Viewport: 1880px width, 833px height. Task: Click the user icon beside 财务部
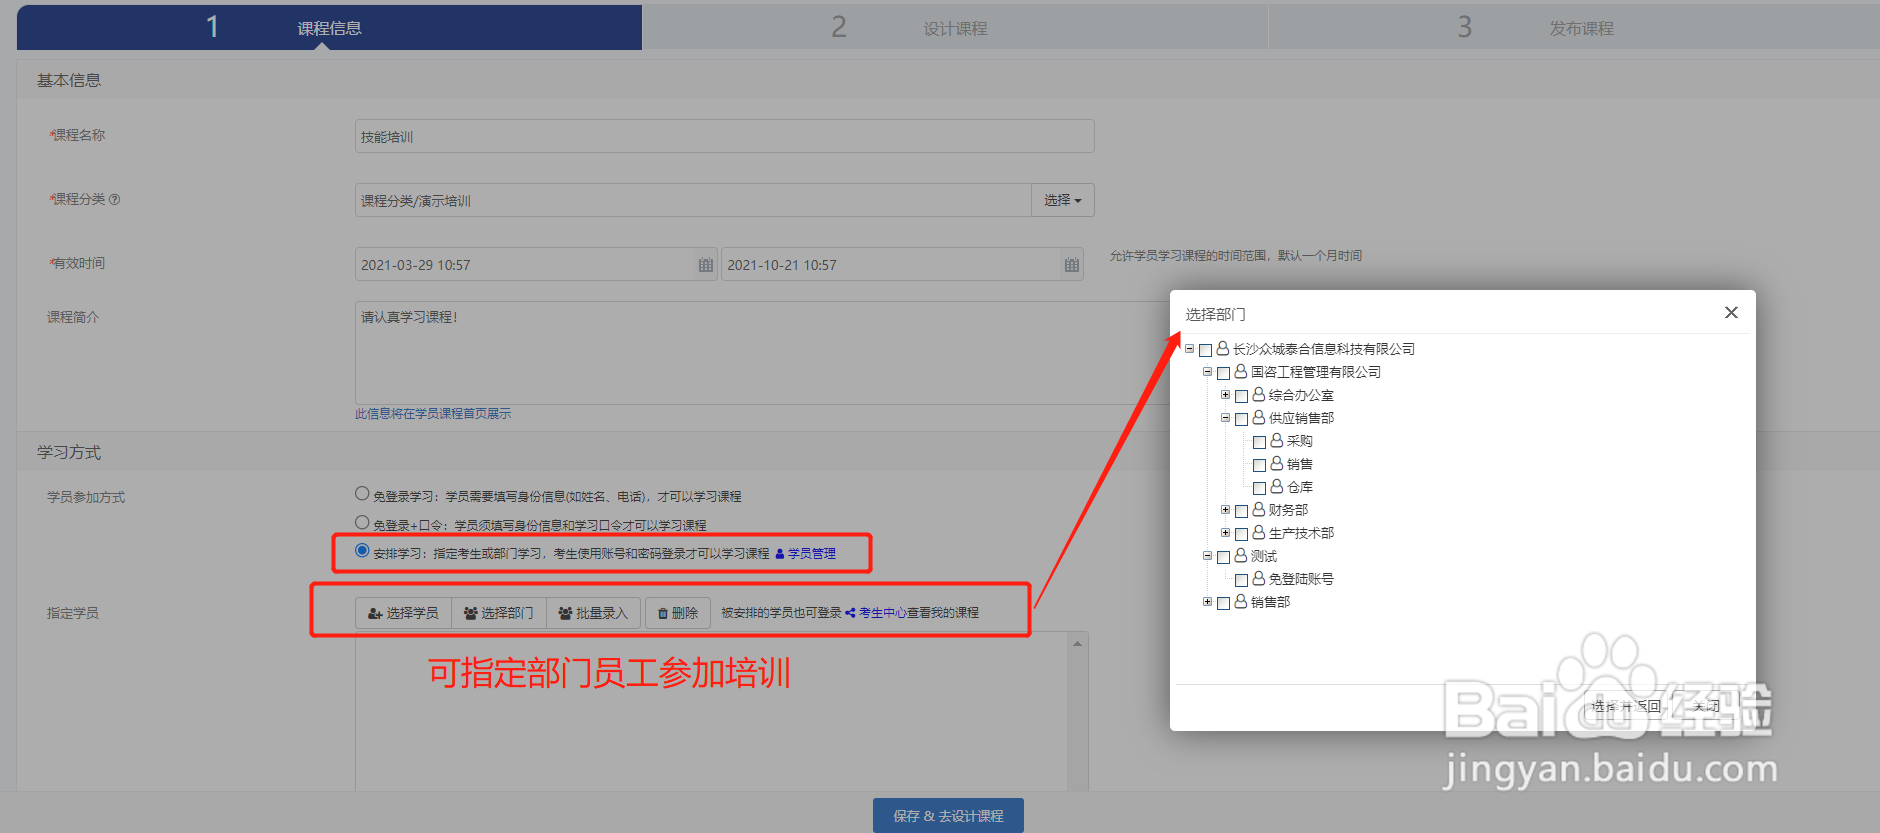tap(1258, 509)
